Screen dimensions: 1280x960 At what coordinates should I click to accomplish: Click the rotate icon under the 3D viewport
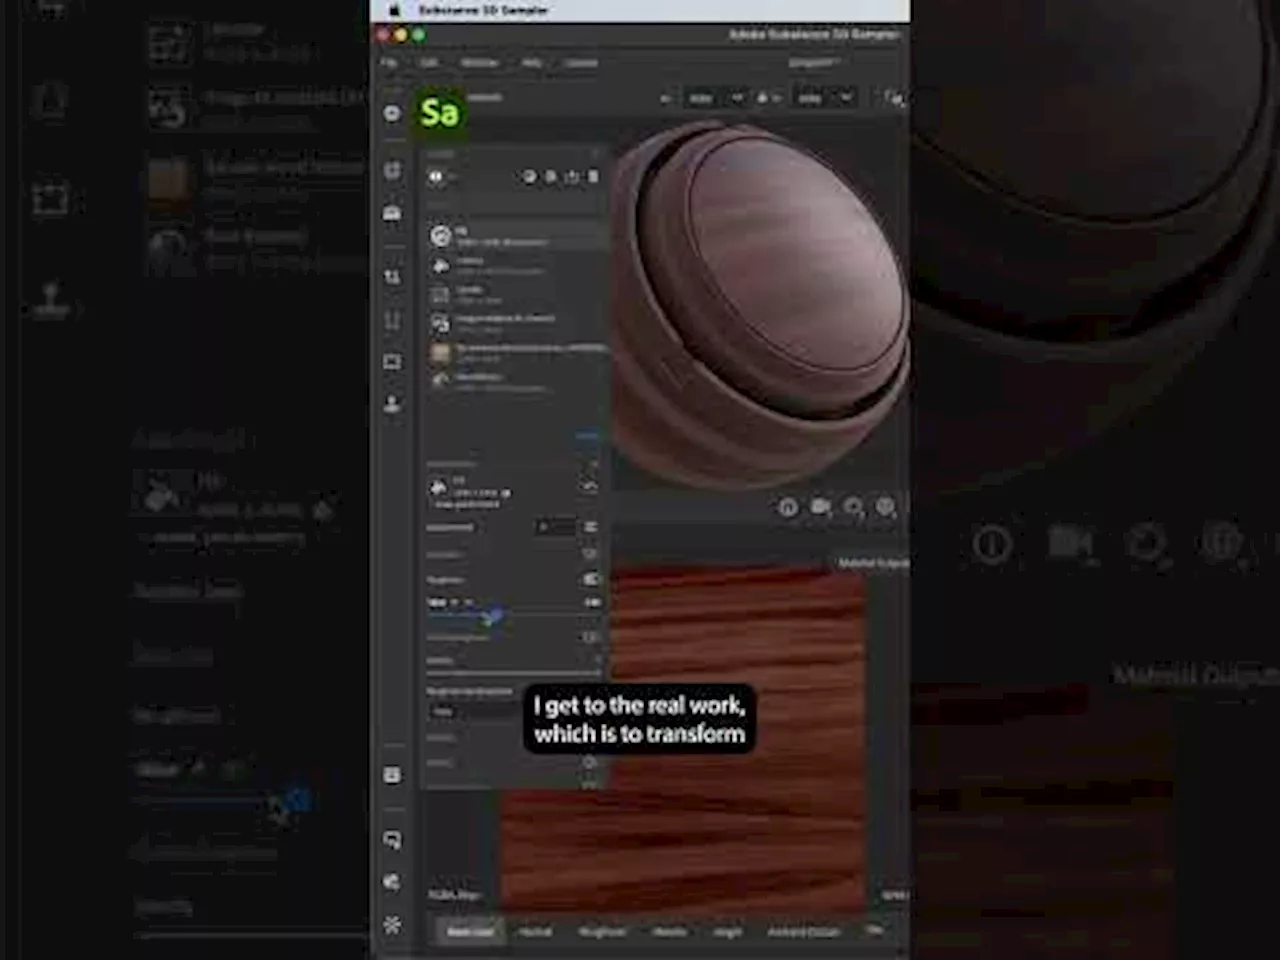tap(854, 508)
